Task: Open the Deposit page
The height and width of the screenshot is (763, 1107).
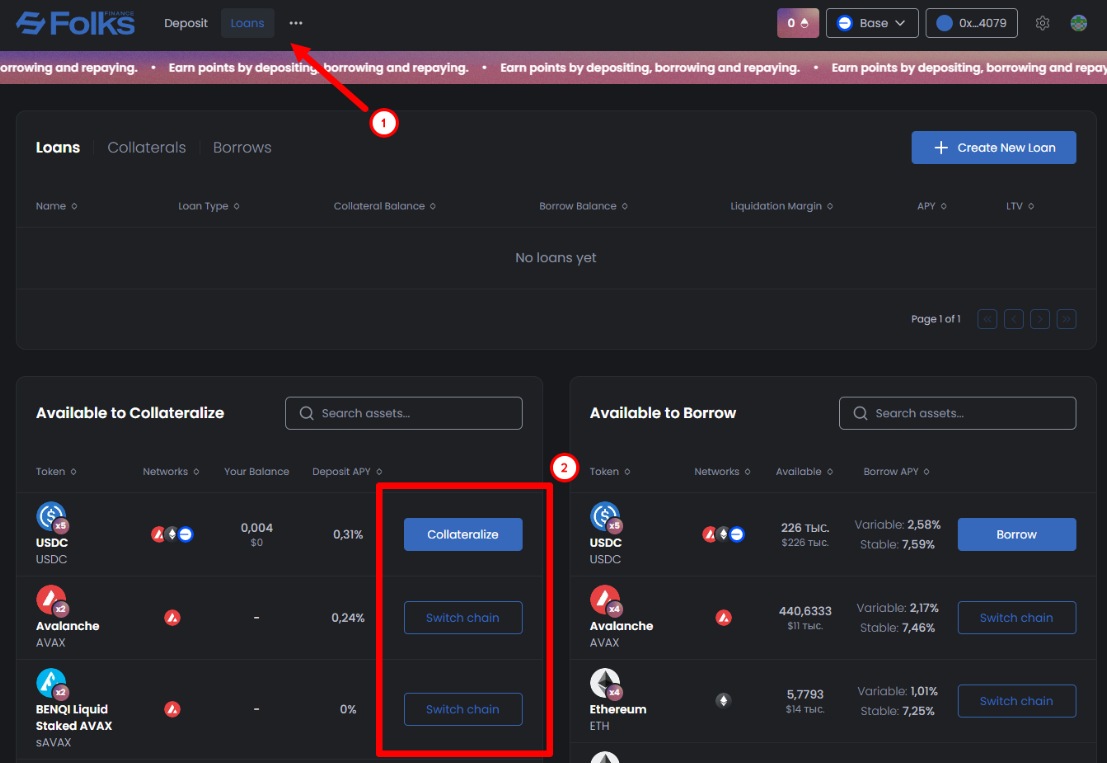Action: pos(186,23)
